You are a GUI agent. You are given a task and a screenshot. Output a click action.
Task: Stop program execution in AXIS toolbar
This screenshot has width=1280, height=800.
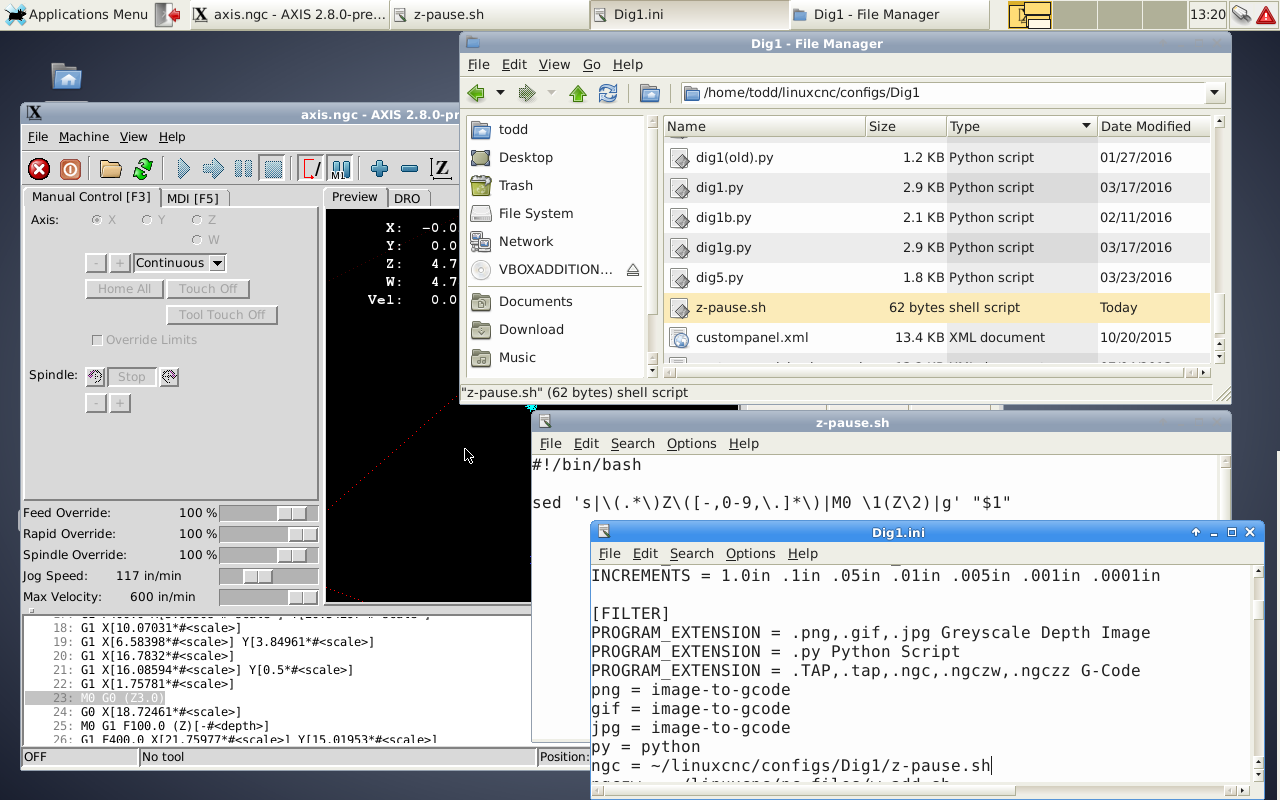pyautogui.click(x=272, y=169)
